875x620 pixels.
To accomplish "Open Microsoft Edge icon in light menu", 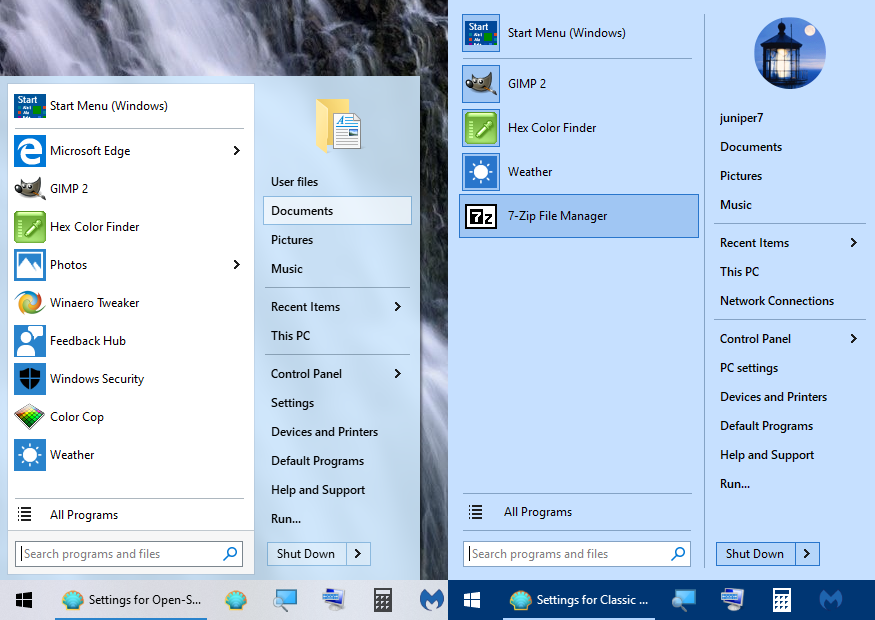I will (x=30, y=151).
